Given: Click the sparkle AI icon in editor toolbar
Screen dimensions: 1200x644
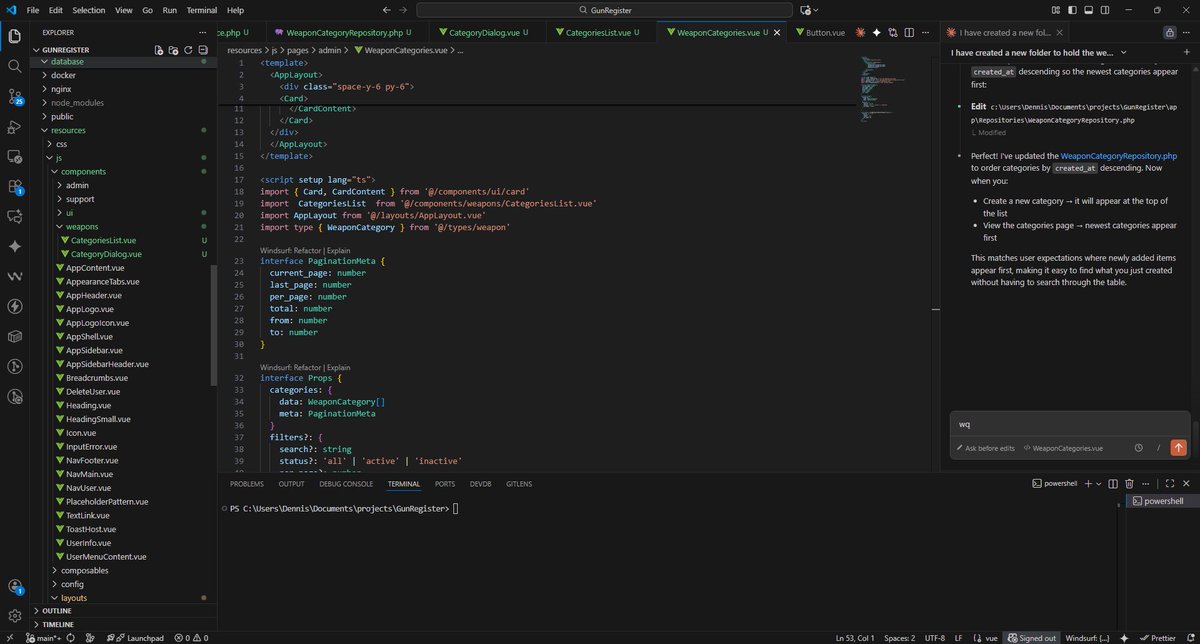Looking at the screenshot, I should pyautogui.click(x=876, y=32).
